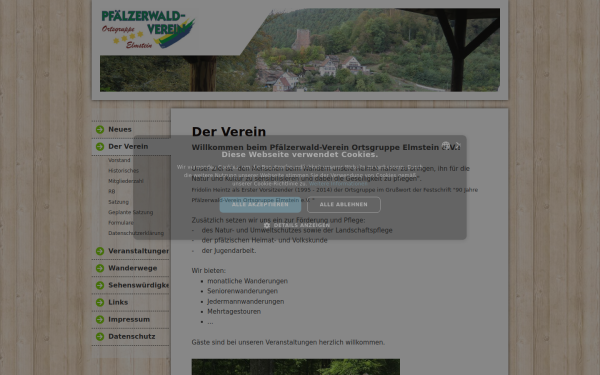Click the sentence about Gäste being willkommen
Image resolution: width=600 pixels, height=375 pixels.
click(x=288, y=342)
